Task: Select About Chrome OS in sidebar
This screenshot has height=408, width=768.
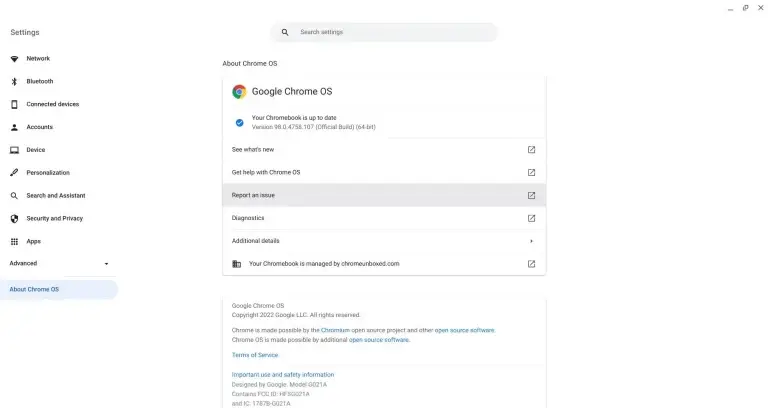Action: coord(35,289)
